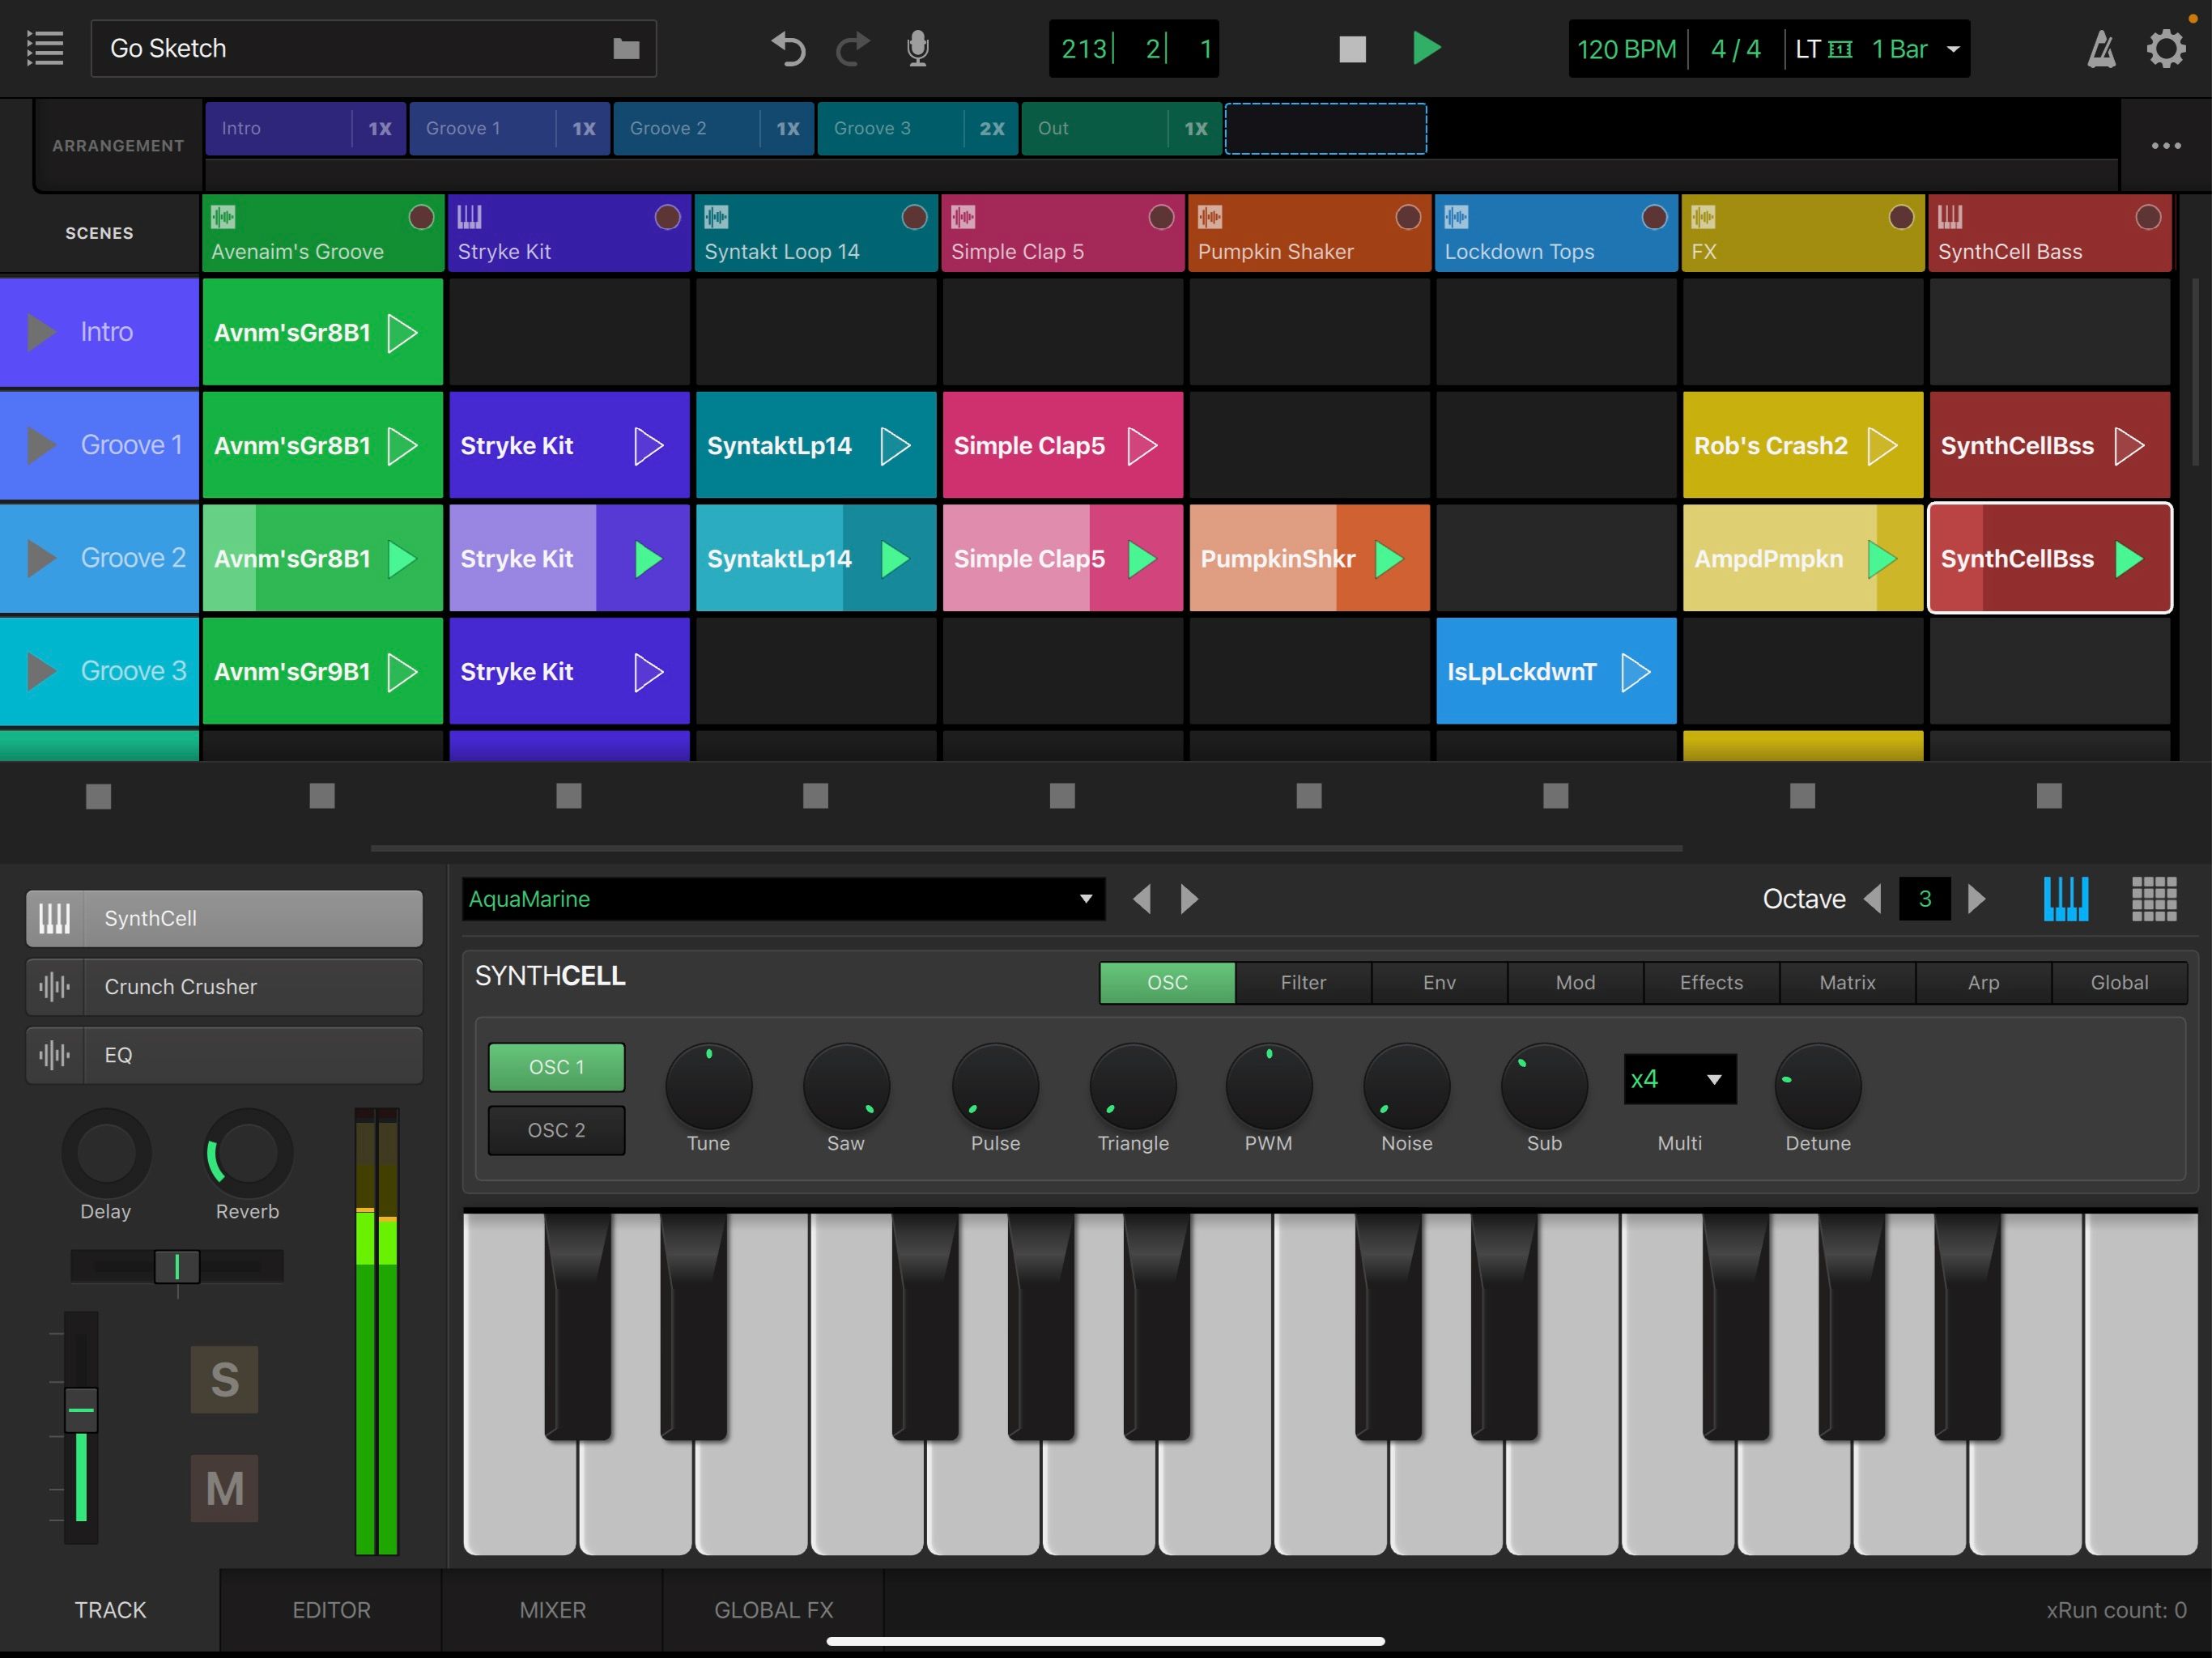
Task: Open the arrangement list icon top left
Action: [x=44, y=47]
